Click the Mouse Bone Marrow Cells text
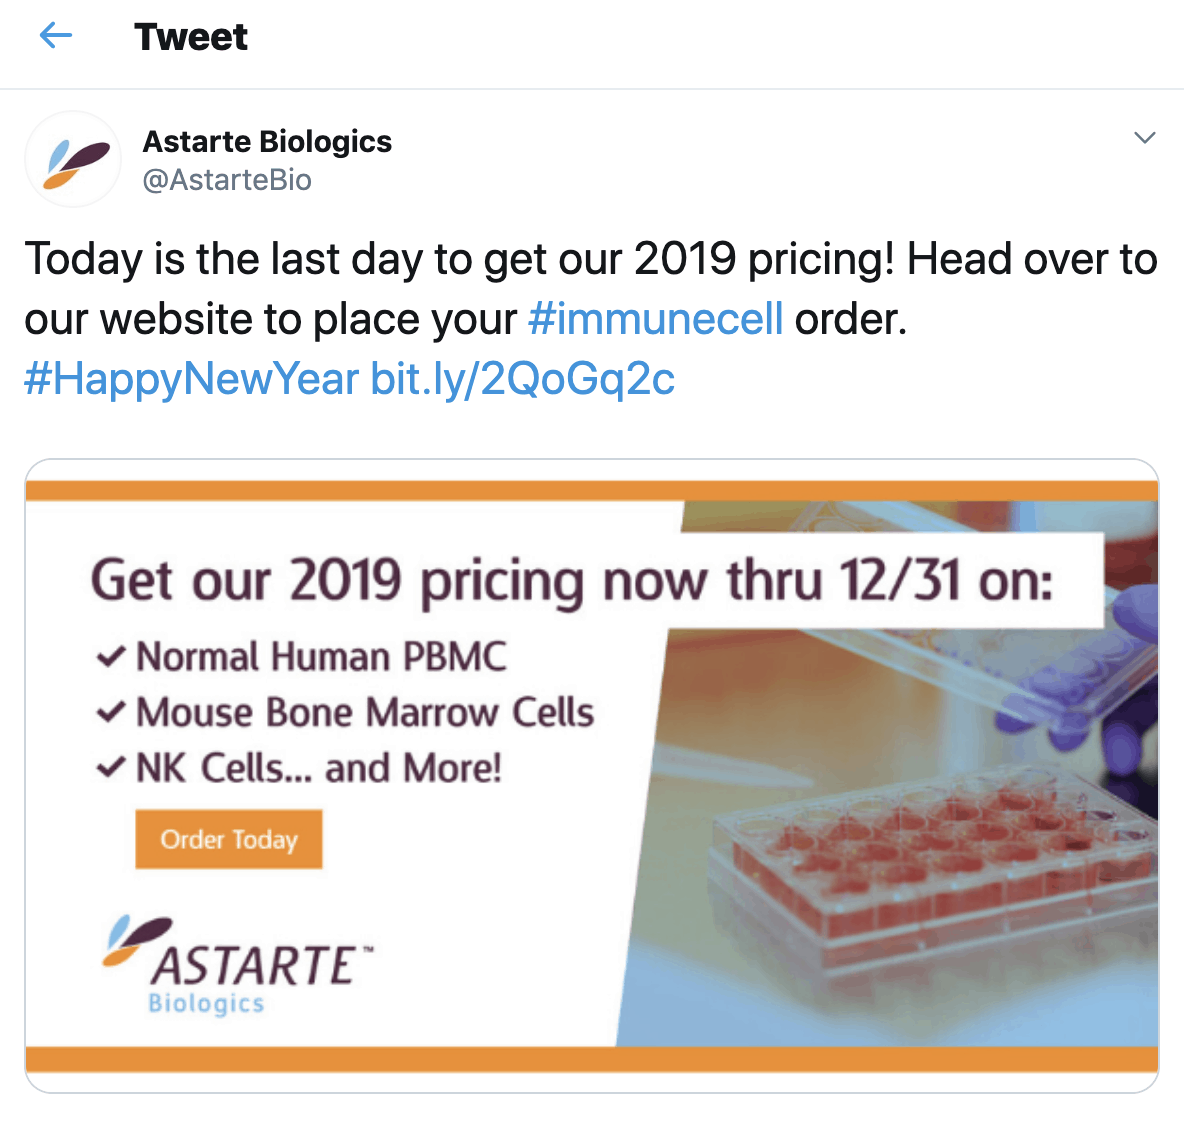This screenshot has width=1184, height=1130. (365, 713)
